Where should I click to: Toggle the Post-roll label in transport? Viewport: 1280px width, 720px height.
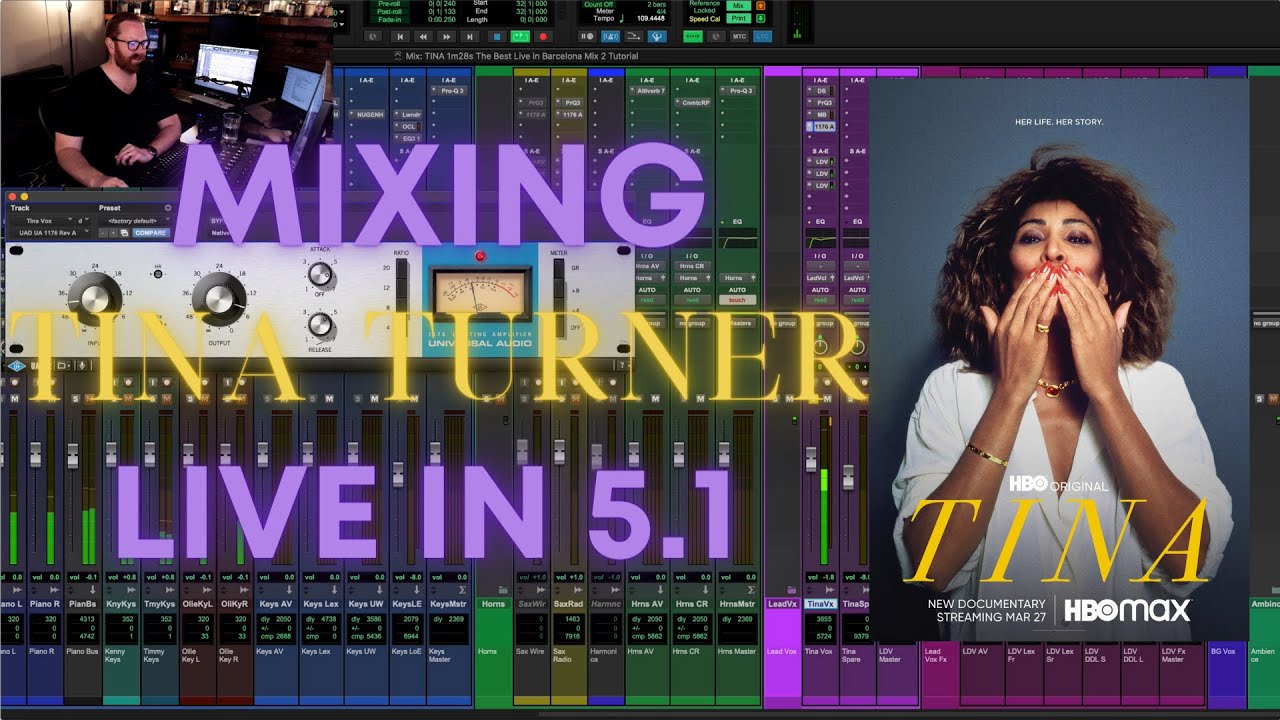[389, 12]
